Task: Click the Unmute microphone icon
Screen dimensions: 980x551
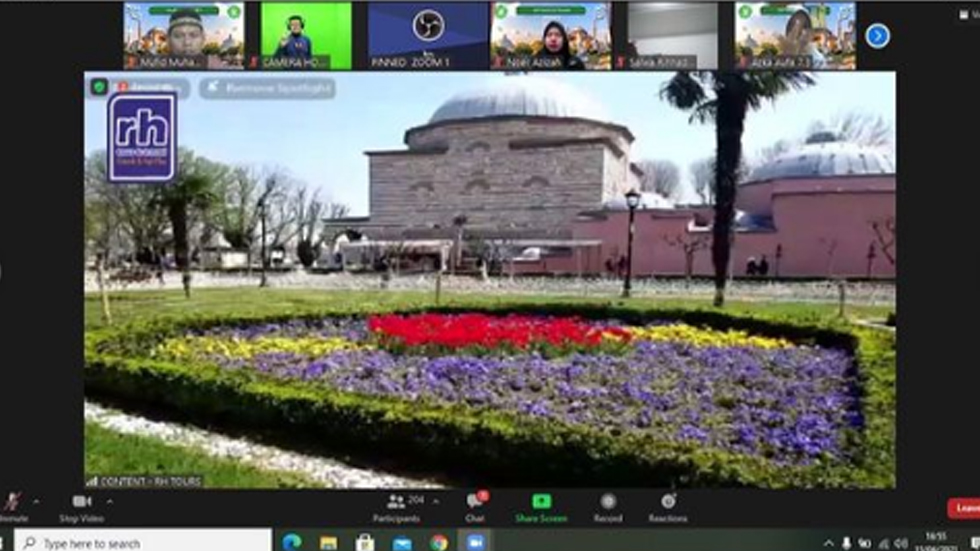Action: coord(12,502)
